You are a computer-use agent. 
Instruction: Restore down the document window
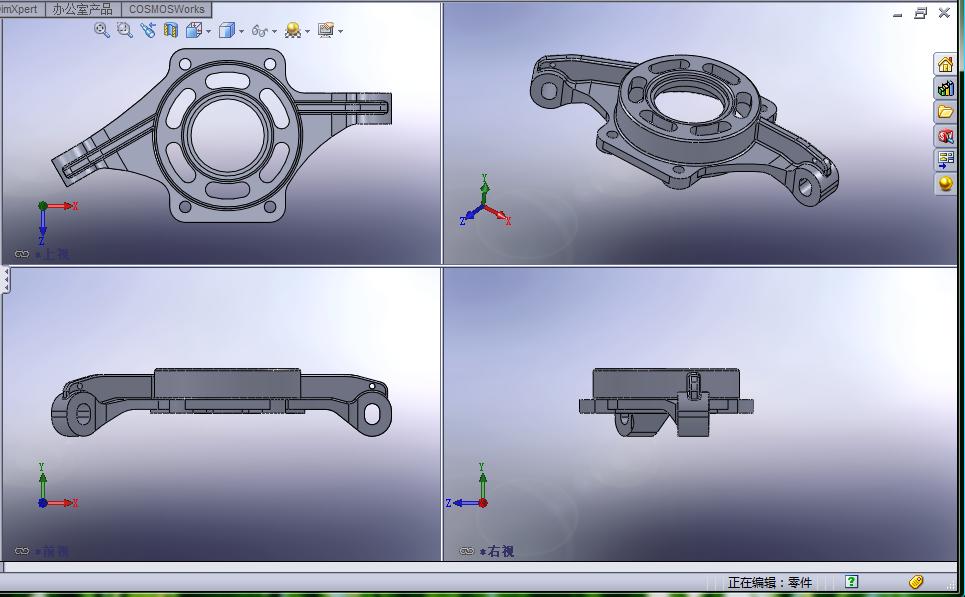coord(921,13)
